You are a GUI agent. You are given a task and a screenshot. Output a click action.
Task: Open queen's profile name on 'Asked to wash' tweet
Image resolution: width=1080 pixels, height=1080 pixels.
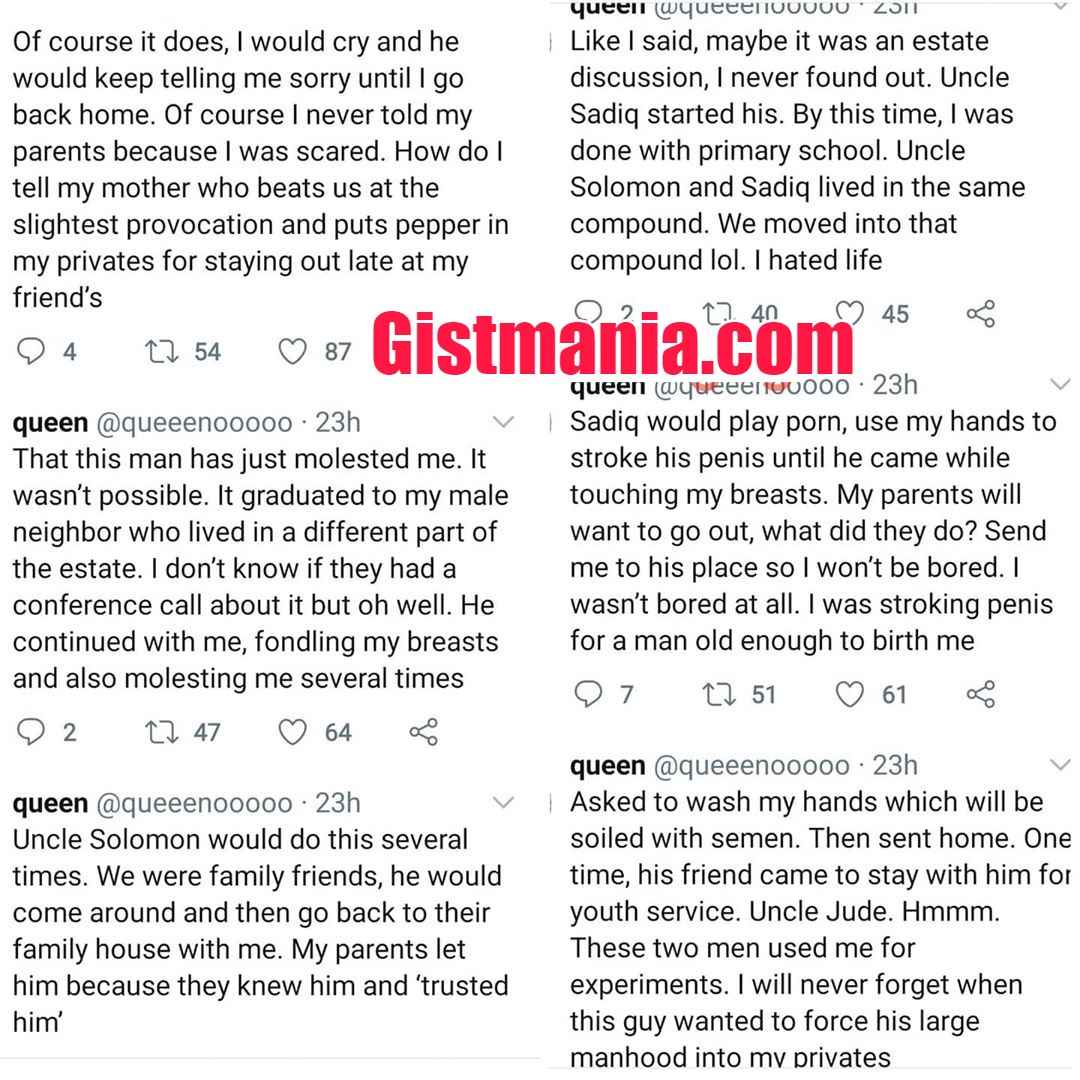coord(608,766)
